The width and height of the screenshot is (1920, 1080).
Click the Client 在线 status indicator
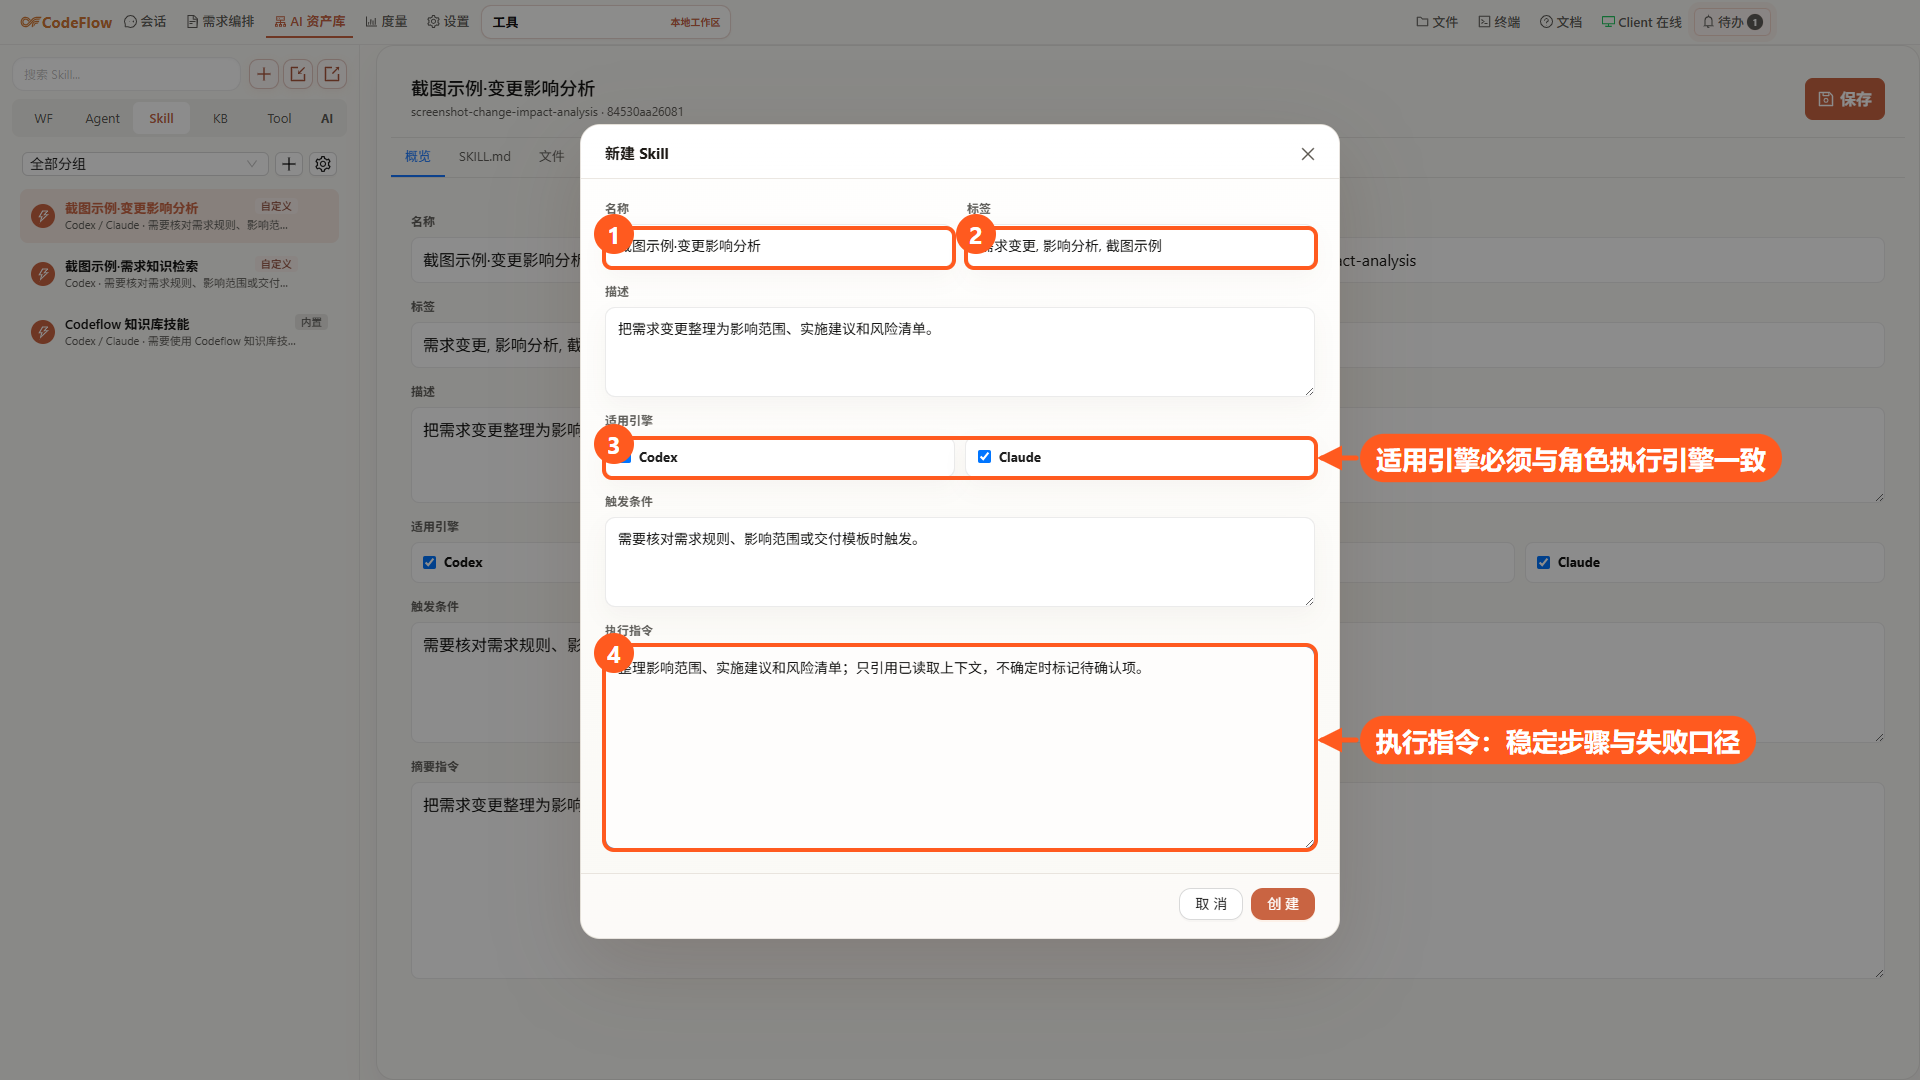click(1641, 22)
